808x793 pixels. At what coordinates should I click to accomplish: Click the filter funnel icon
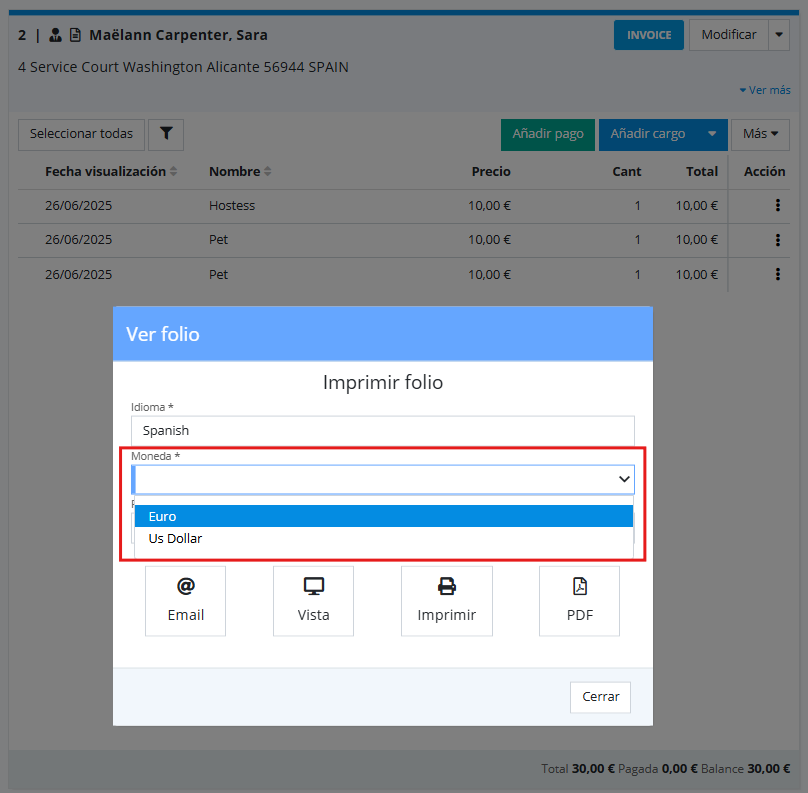click(166, 134)
